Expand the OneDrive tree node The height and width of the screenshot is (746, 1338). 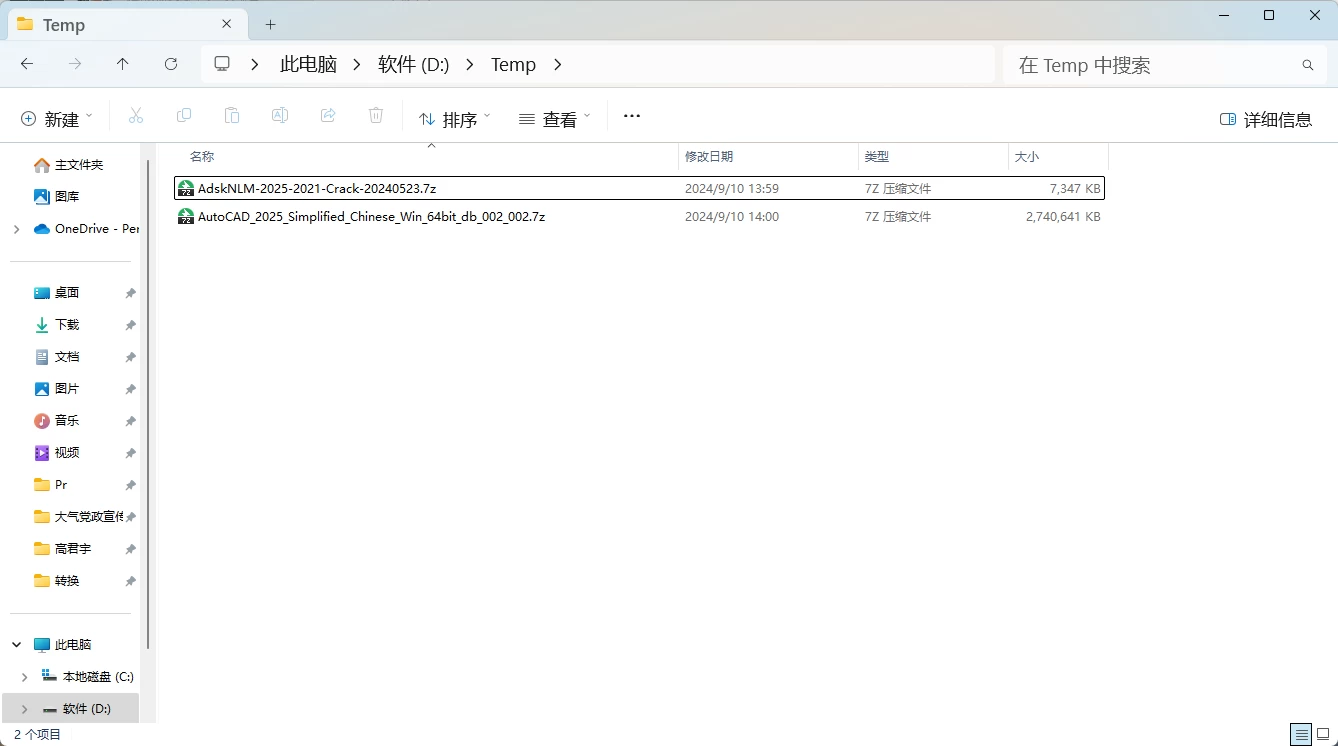tap(16, 229)
